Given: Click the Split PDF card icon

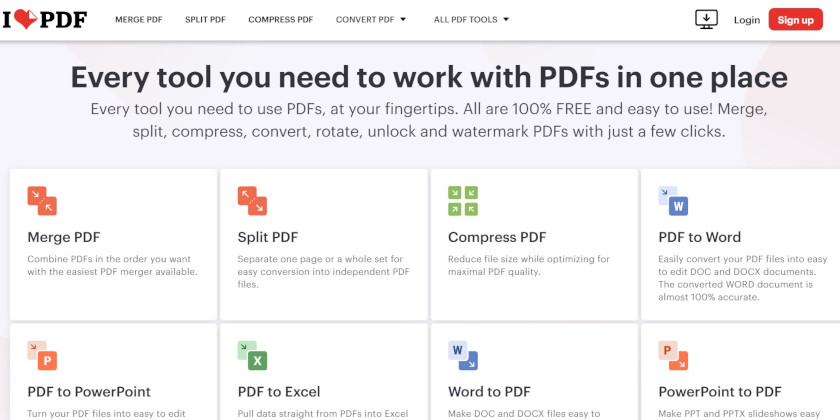Looking at the screenshot, I should point(252,201).
